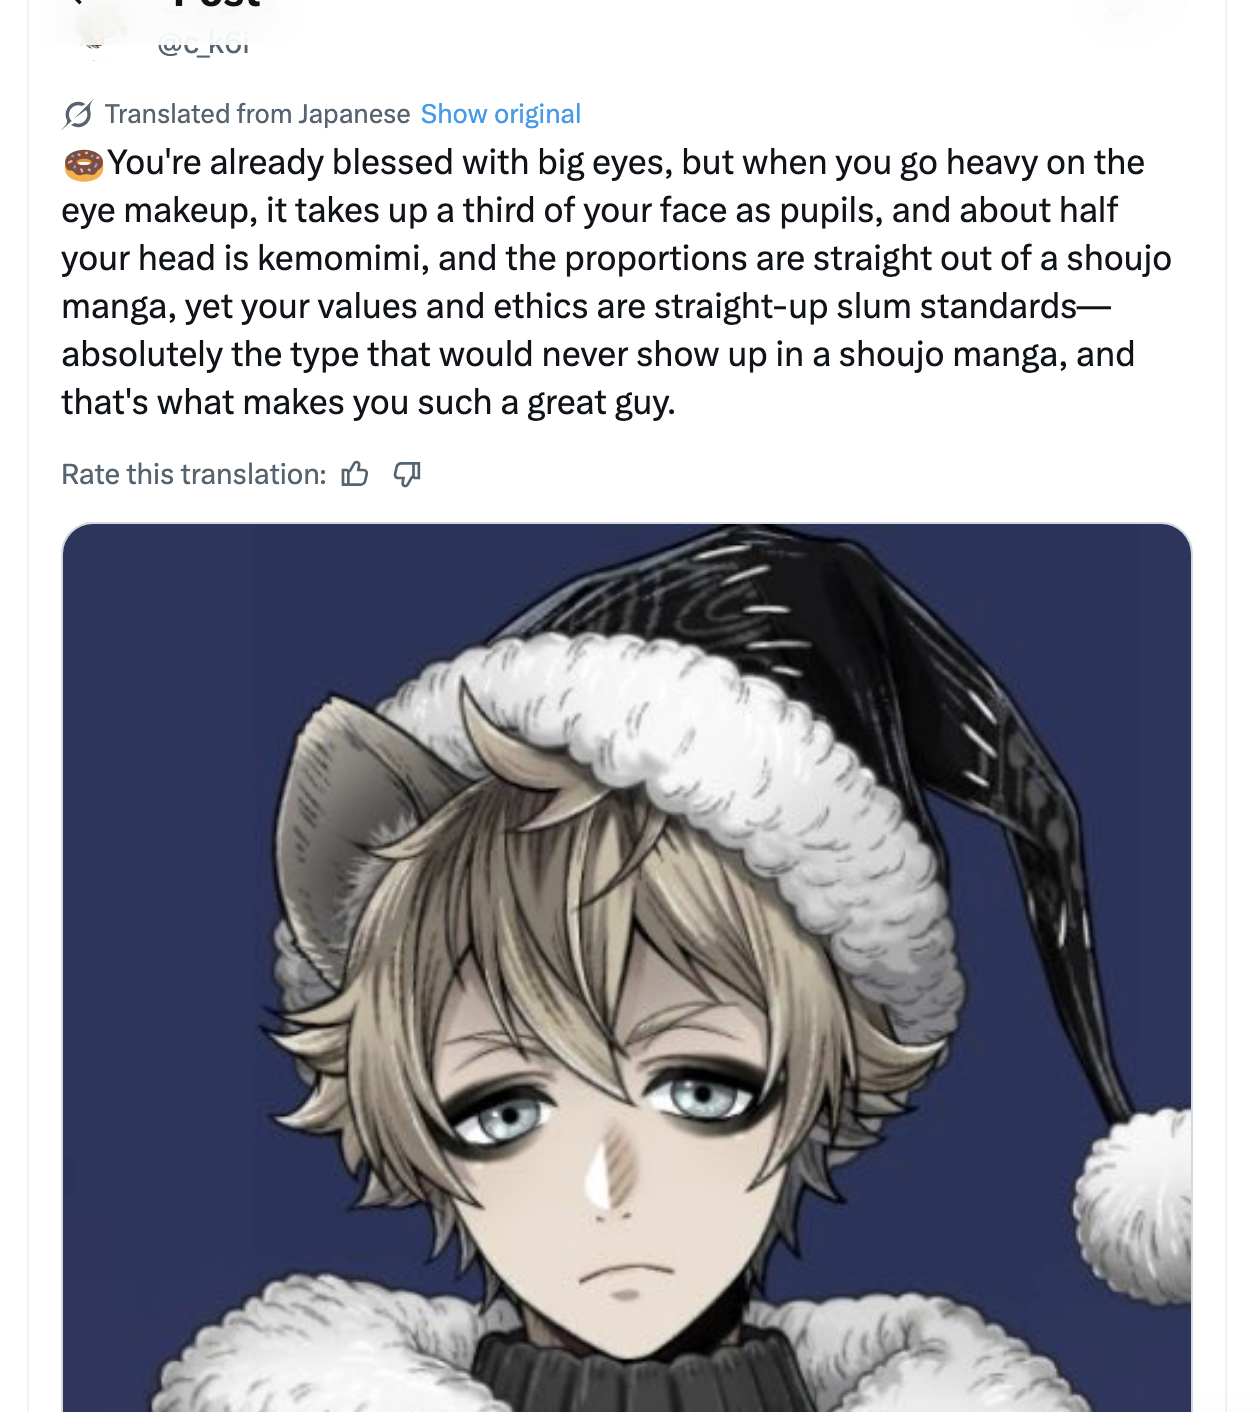
Task: Open the attached anime character illustration
Action: click(x=627, y=967)
